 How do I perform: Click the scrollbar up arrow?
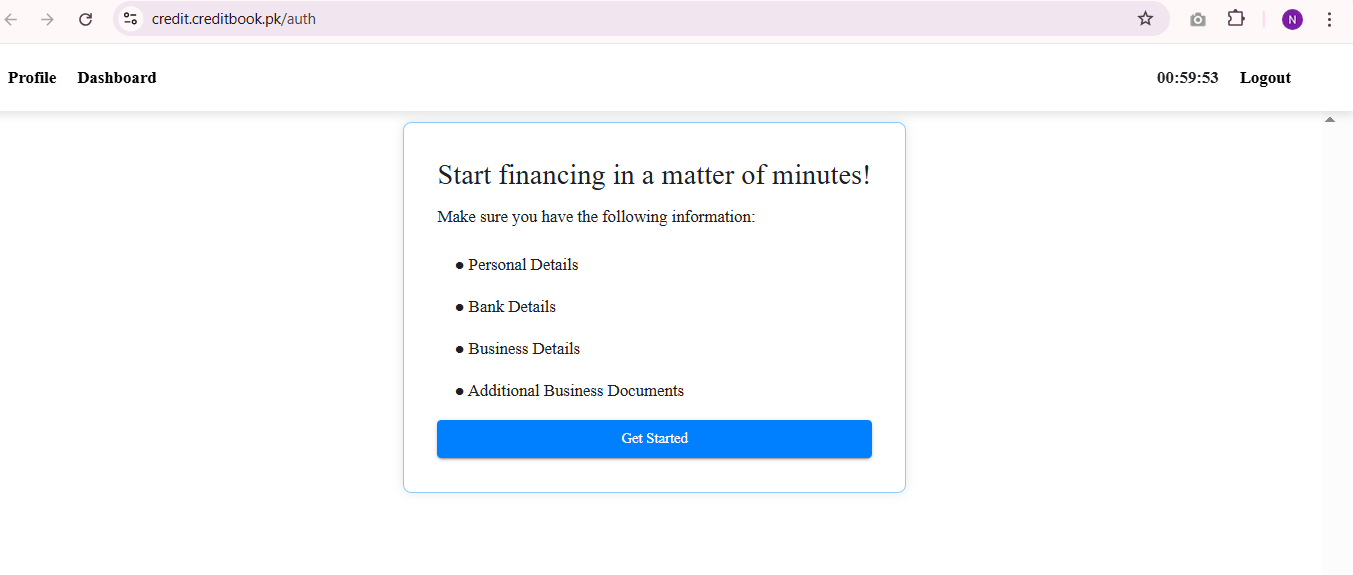(x=1330, y=120)
